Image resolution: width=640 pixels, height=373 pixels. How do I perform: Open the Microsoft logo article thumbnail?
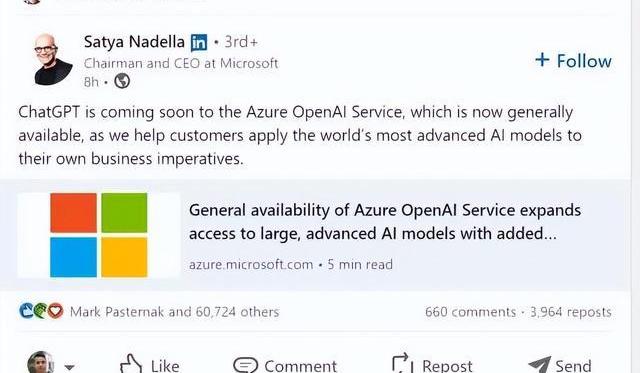point(98,235)
